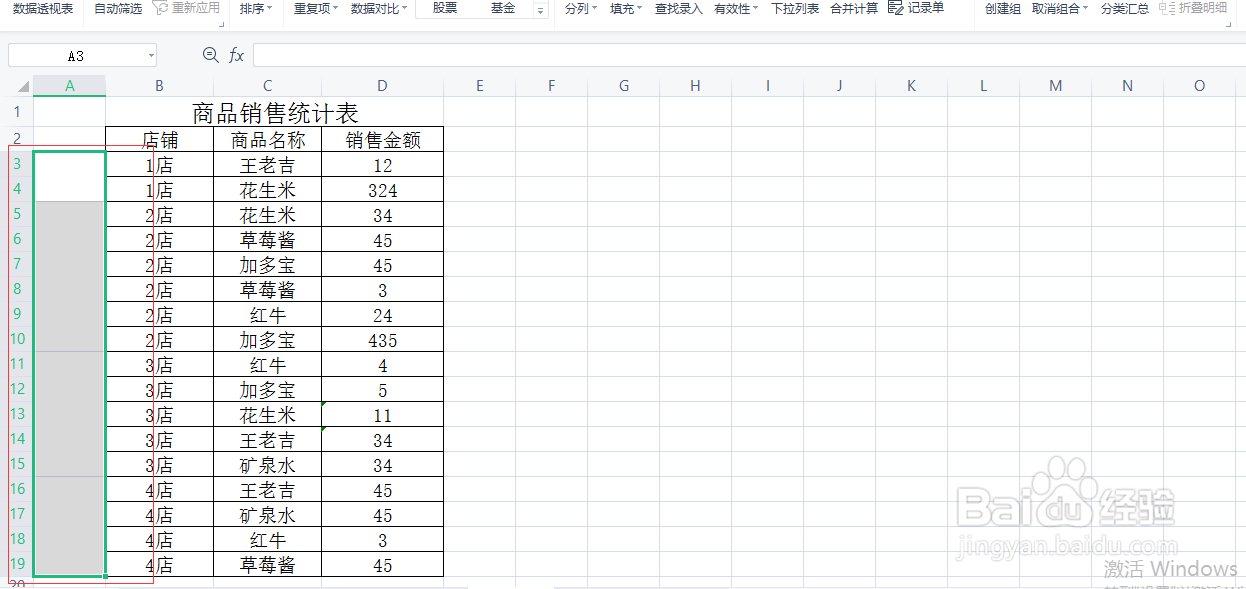Click the 1店 cell in row 3
The width and height of the screenshot is (1246, 589).
tap(160, 165)
